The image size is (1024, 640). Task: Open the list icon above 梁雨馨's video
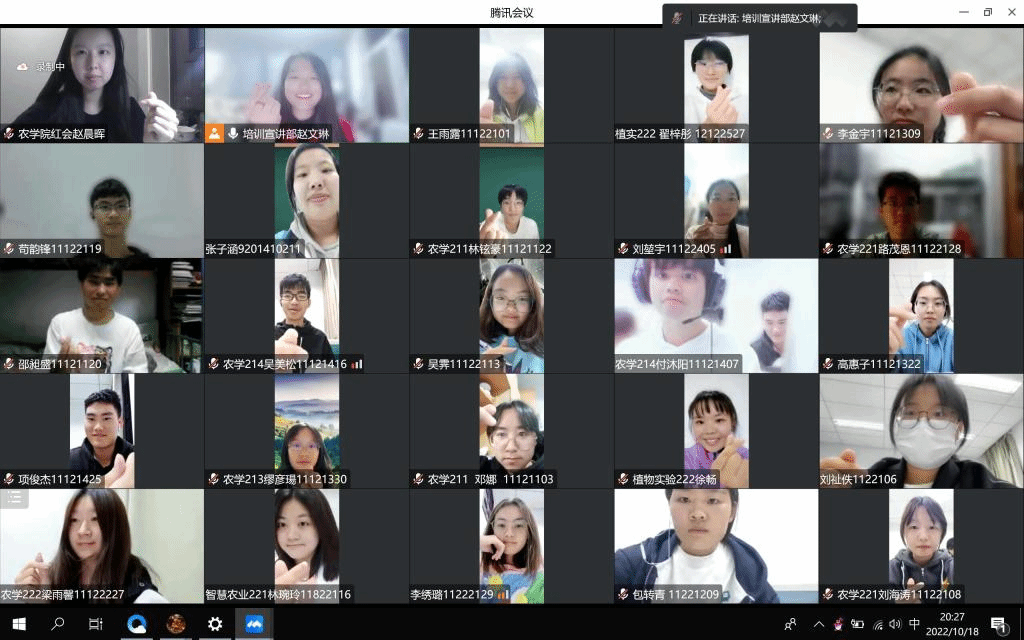14,497
